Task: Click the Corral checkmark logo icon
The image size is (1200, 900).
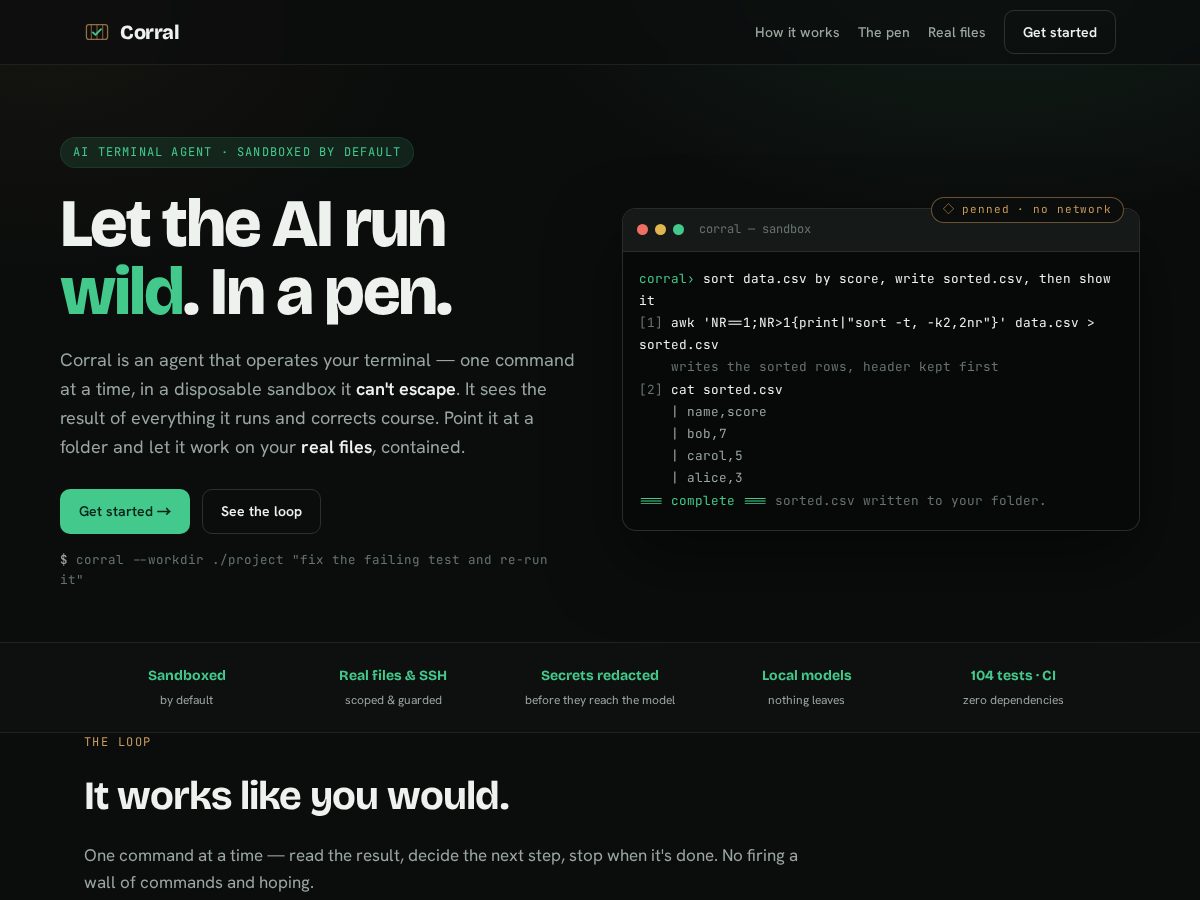Action: (97, 32)
